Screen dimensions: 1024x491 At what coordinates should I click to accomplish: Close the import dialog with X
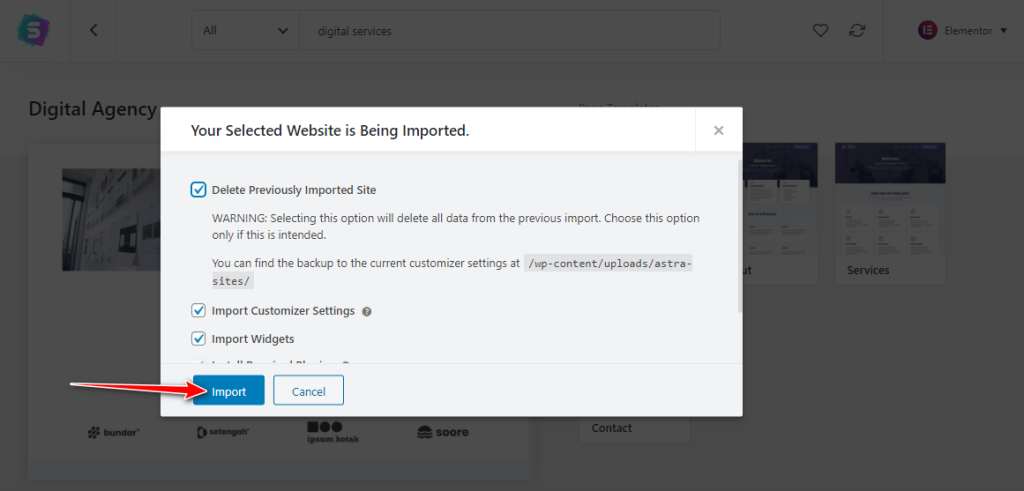[718, 131]
